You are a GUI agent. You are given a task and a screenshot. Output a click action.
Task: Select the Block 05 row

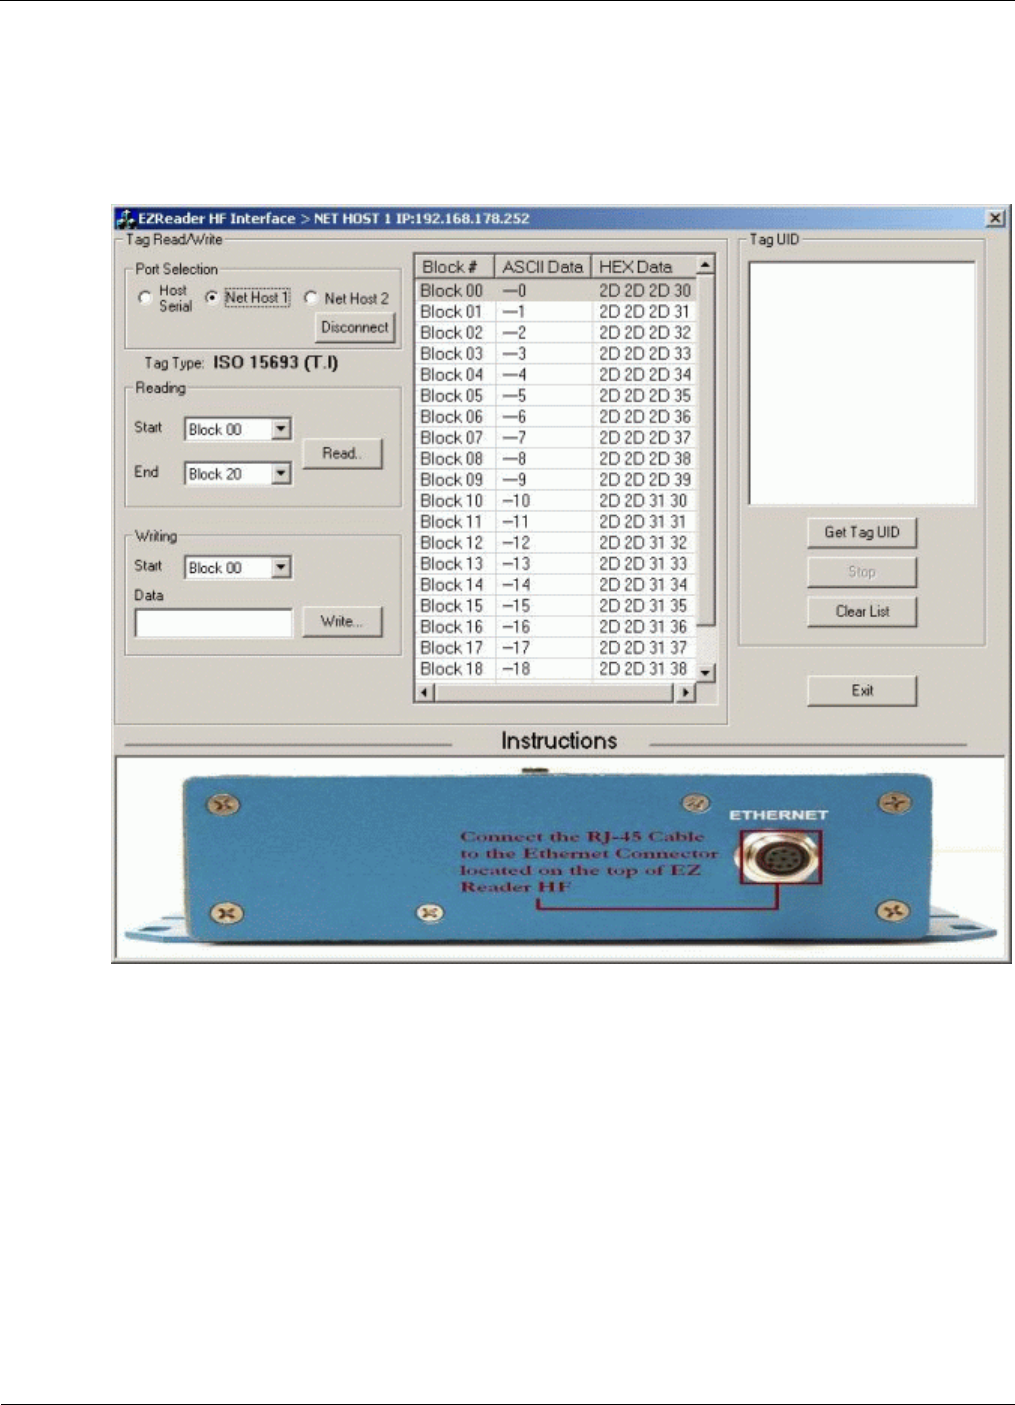(x=556, y=395)
